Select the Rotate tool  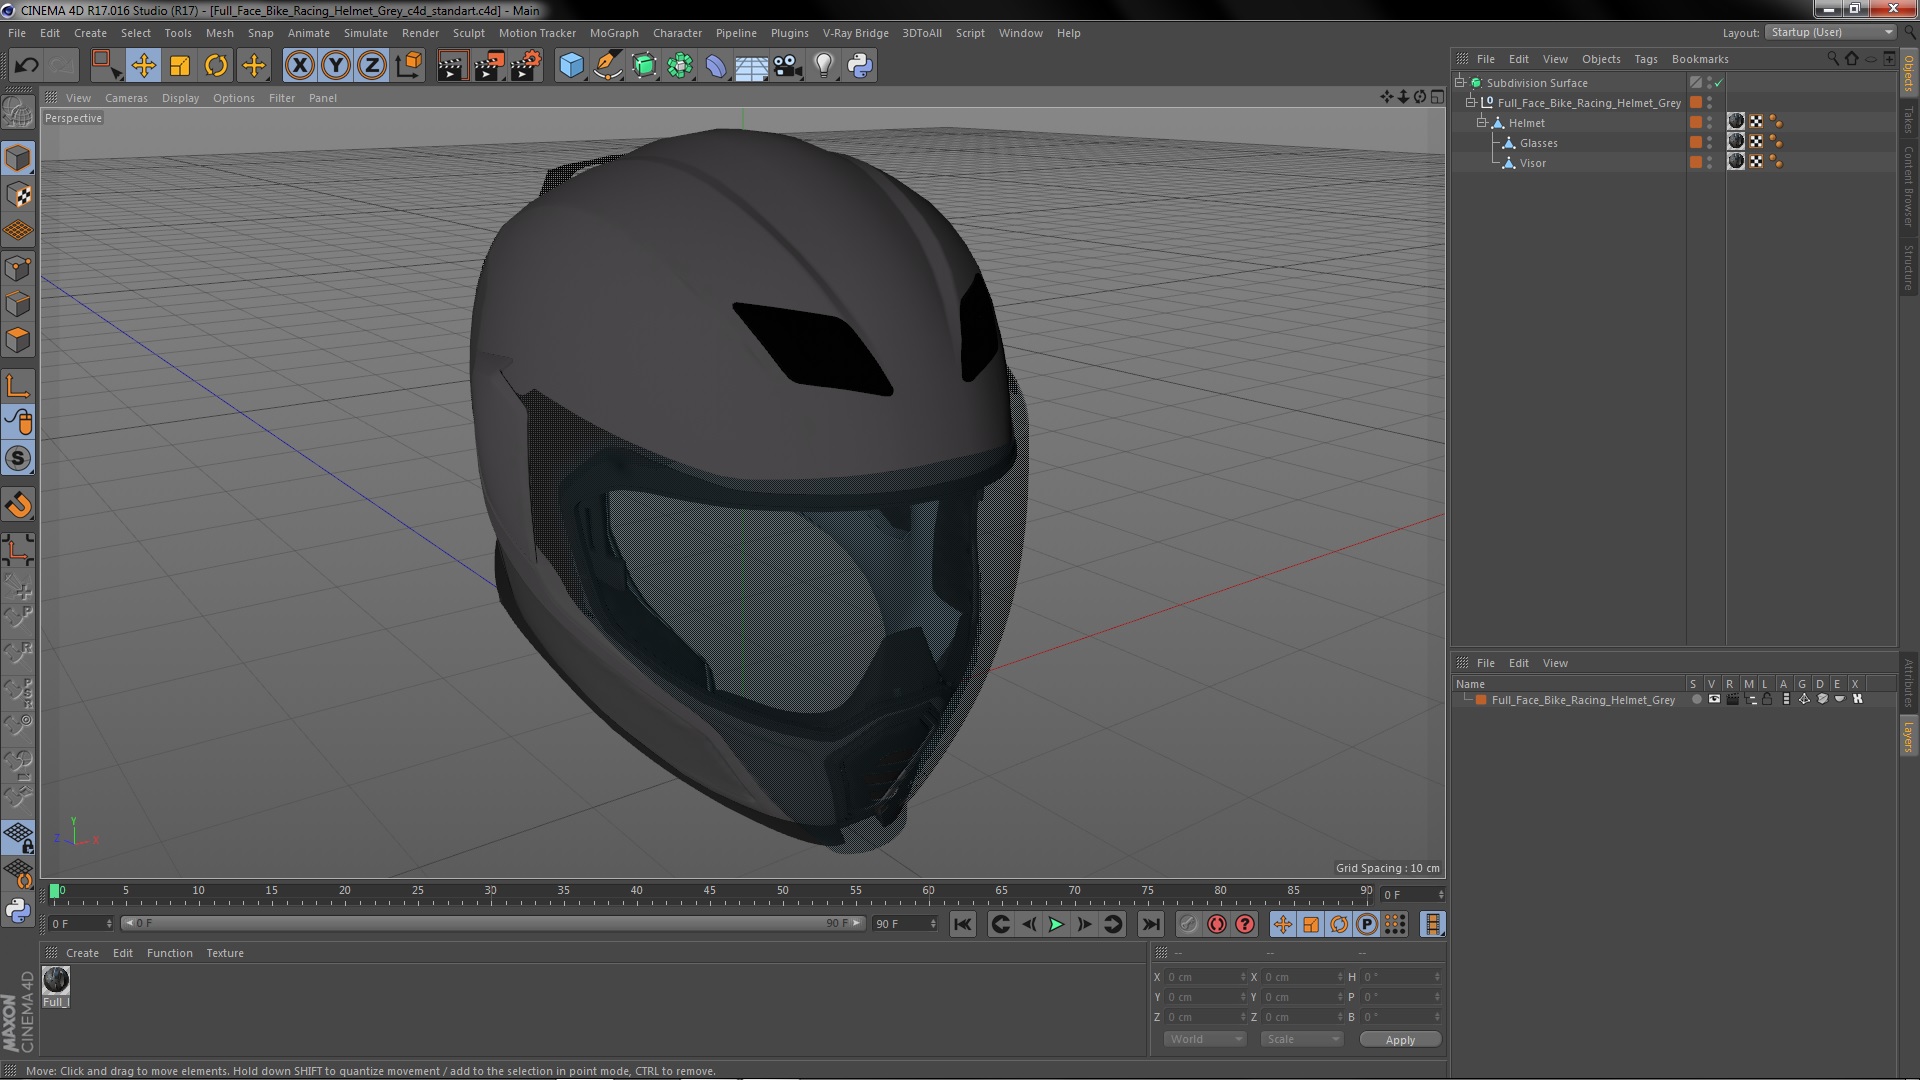coord(216,66)
